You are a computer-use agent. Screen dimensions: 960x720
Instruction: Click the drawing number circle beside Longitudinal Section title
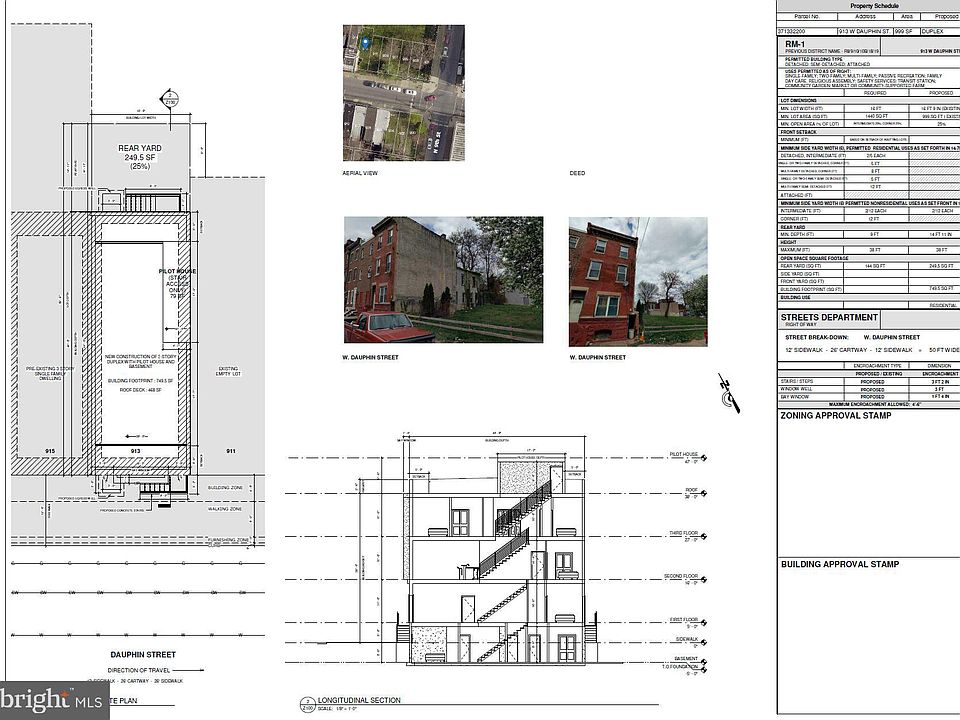tap(306, 704)
